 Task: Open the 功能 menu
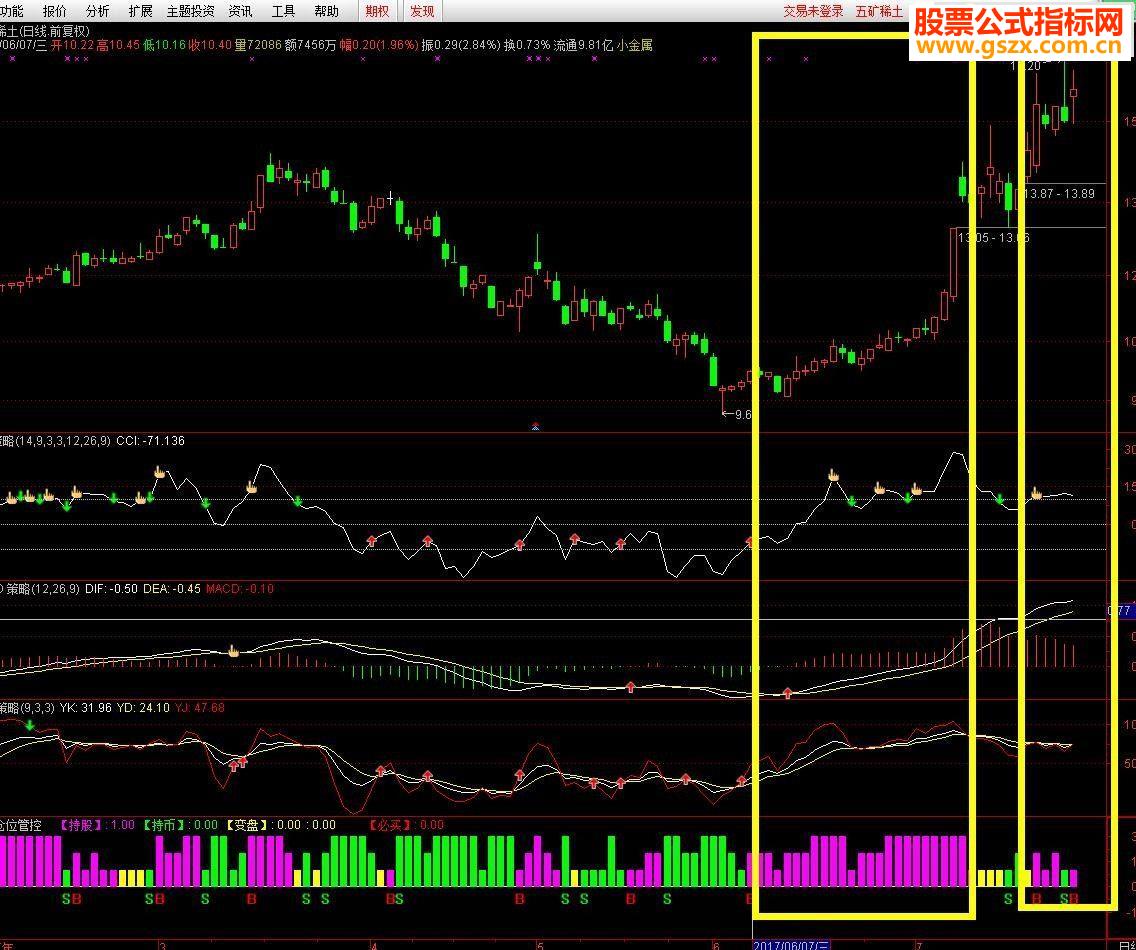point(11,11)
